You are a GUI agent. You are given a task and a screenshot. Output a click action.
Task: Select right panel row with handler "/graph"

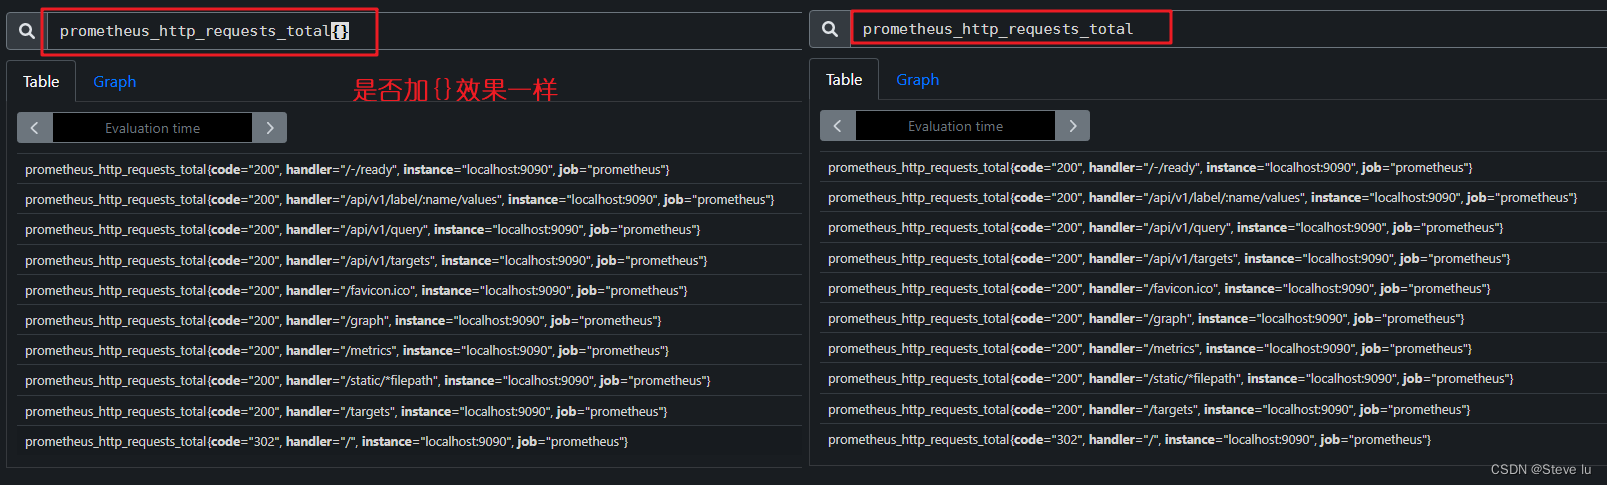(1213, 318)
